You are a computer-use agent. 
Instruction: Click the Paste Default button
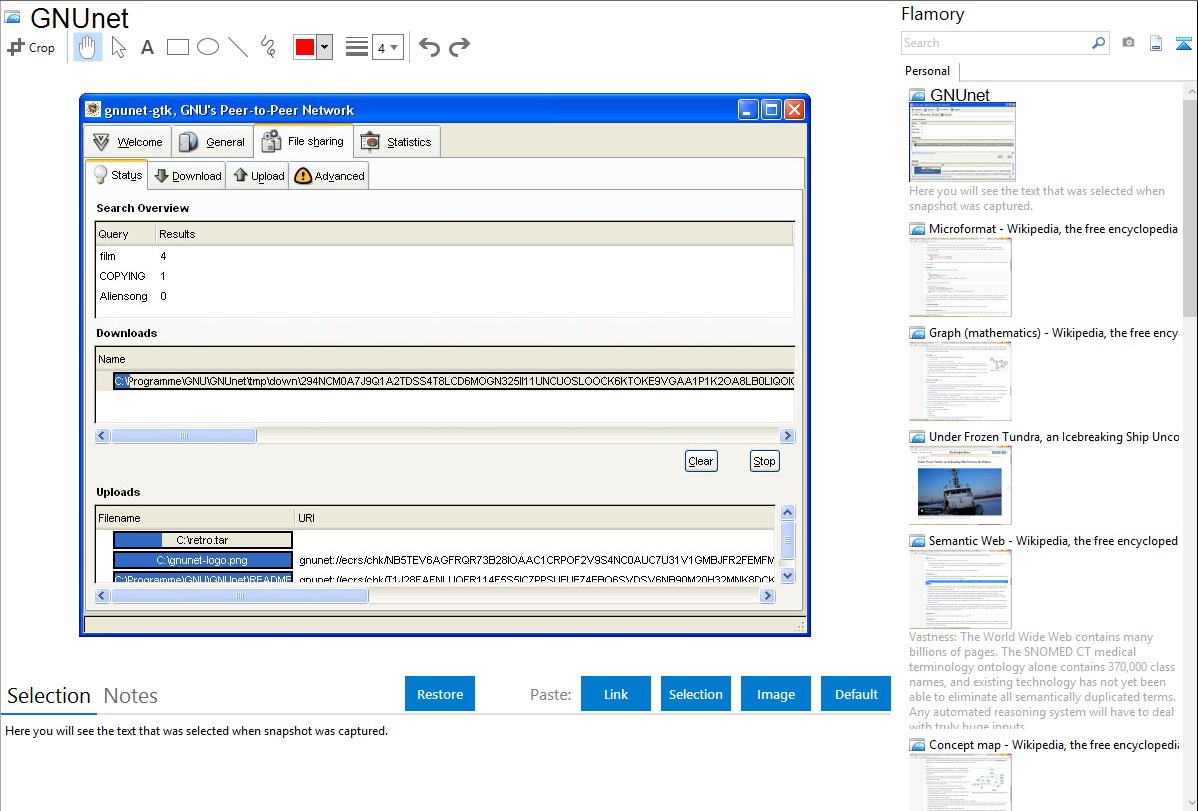(856, 694)
